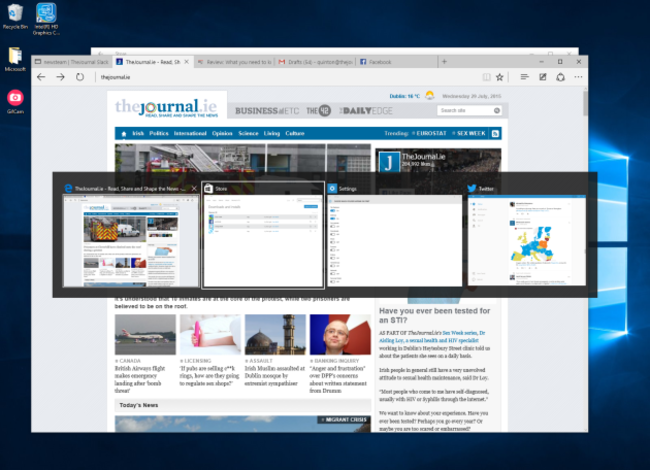Viewport: 650px width, 470px height.
Task: Refresh the page in Edge
Action: click(80, 77)
